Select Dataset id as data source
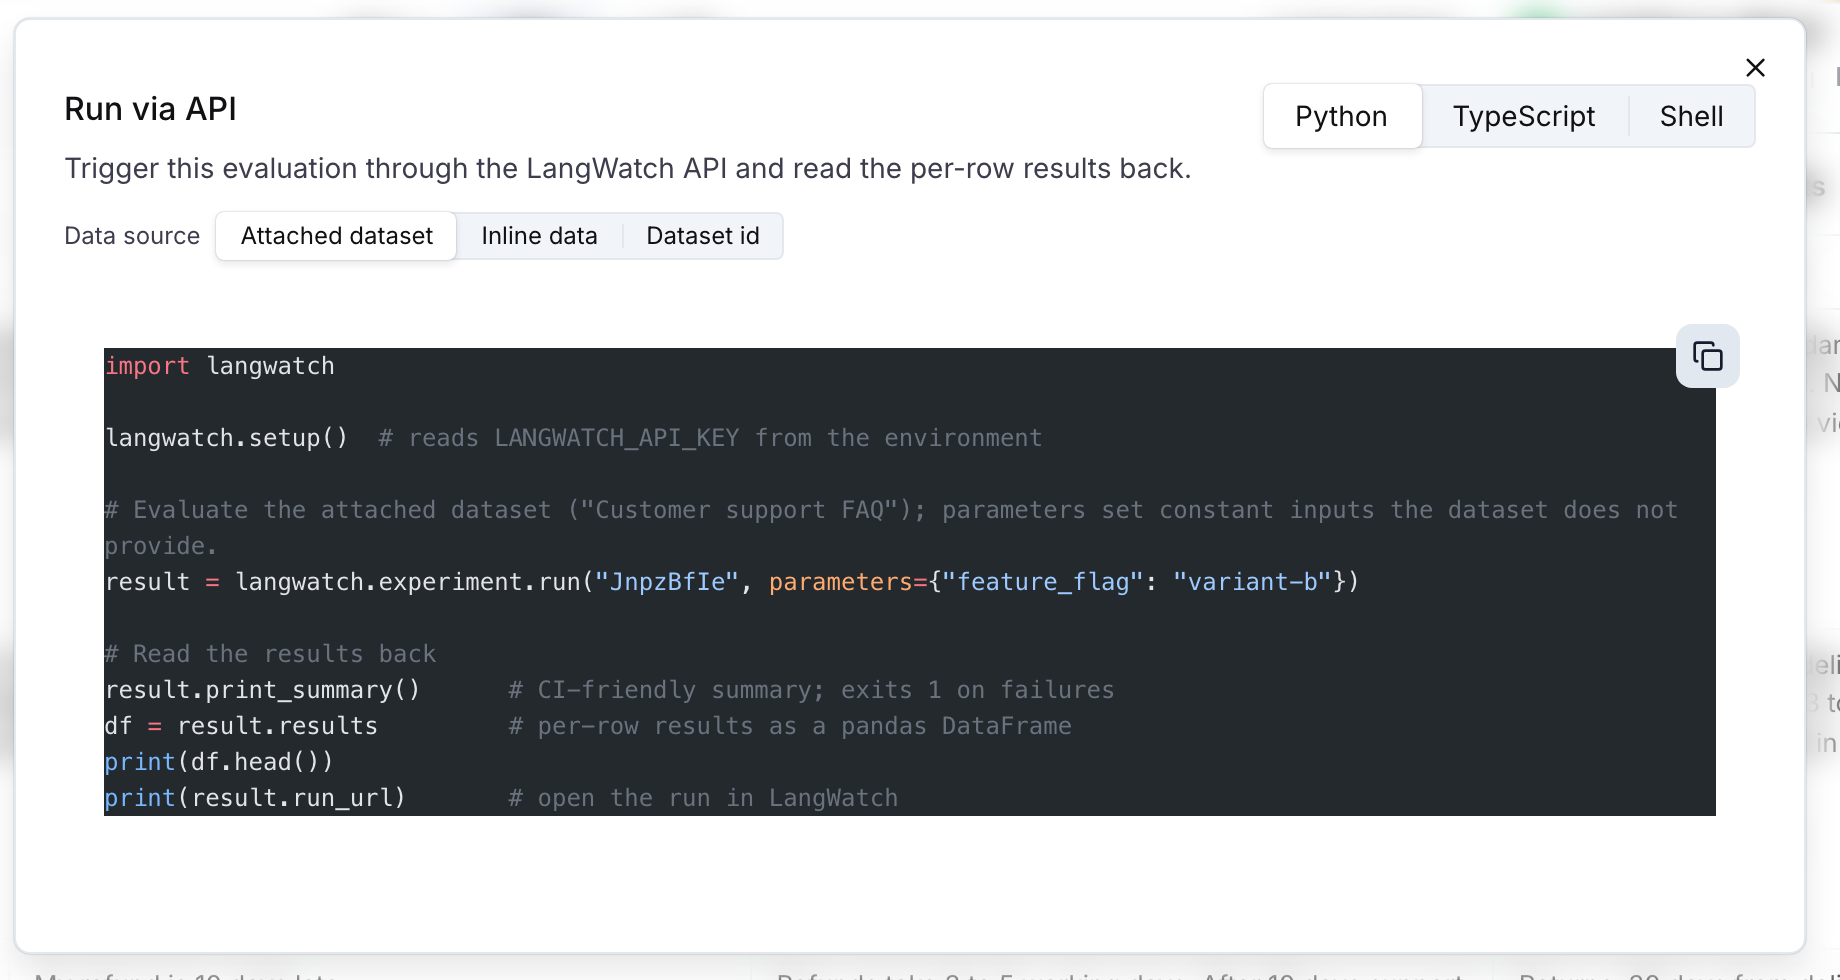 click(703, 236)
